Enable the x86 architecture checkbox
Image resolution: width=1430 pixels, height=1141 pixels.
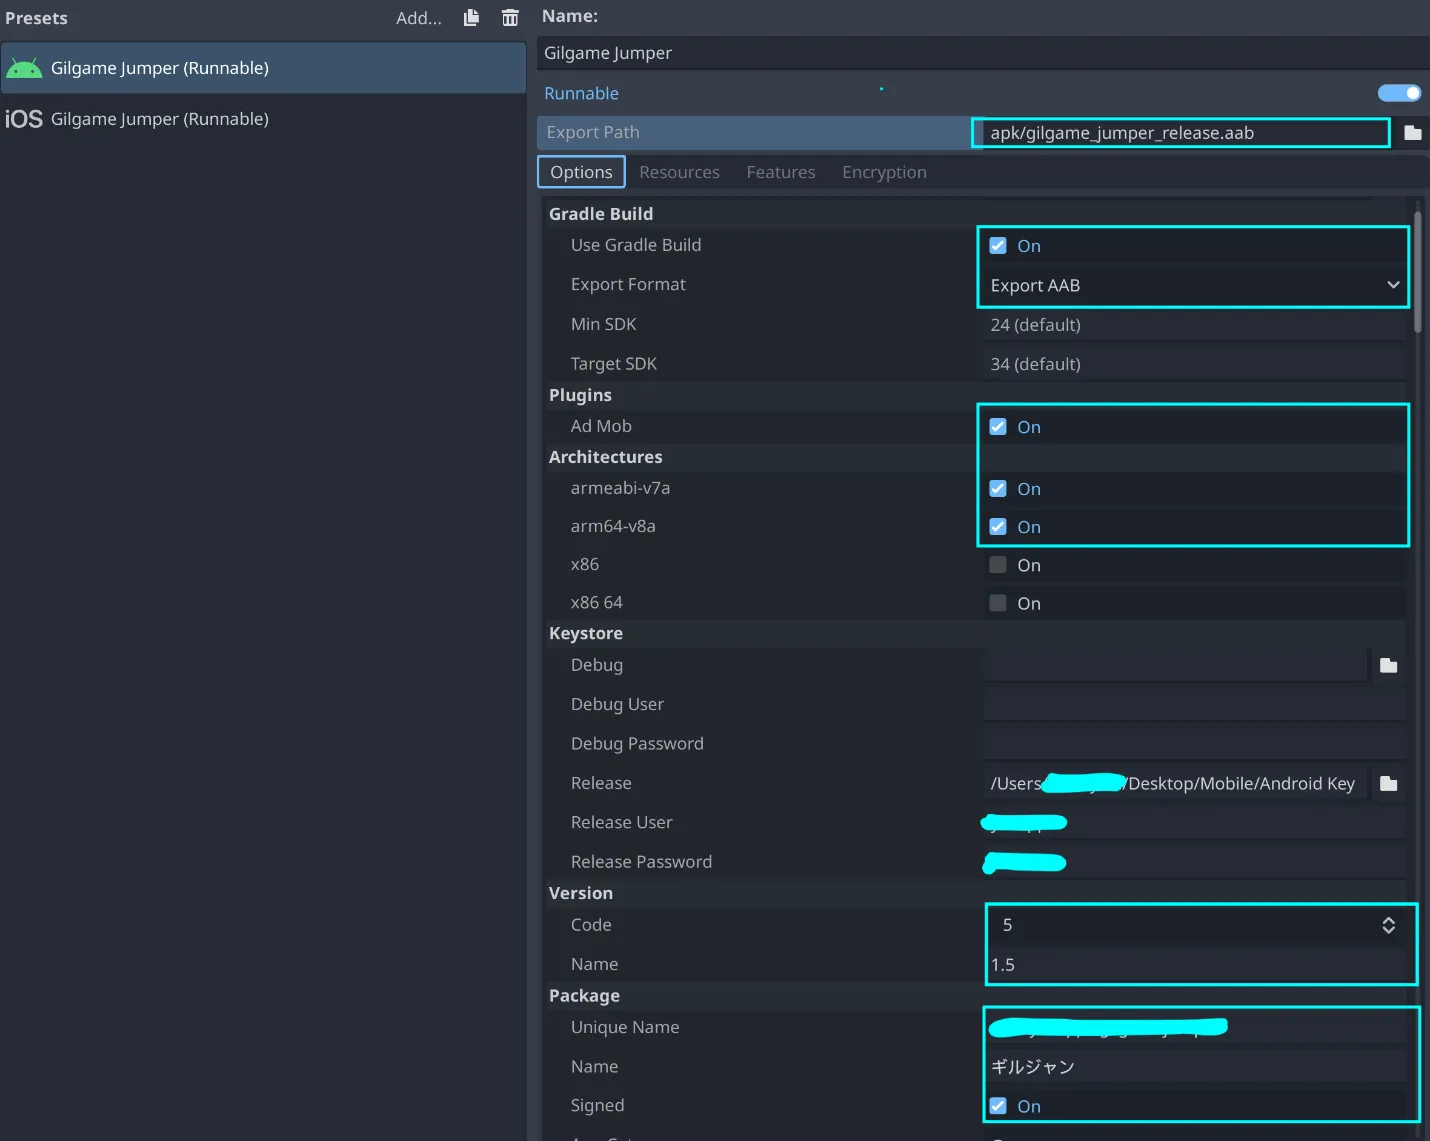[998, 565]
